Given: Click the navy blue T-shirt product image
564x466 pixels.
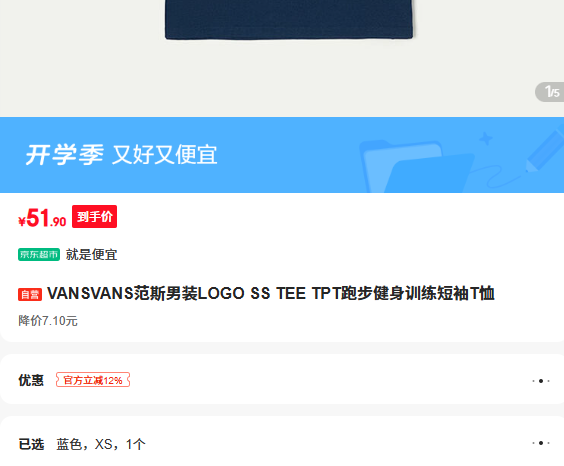Looking at the screenshot, I should (289, 19).
